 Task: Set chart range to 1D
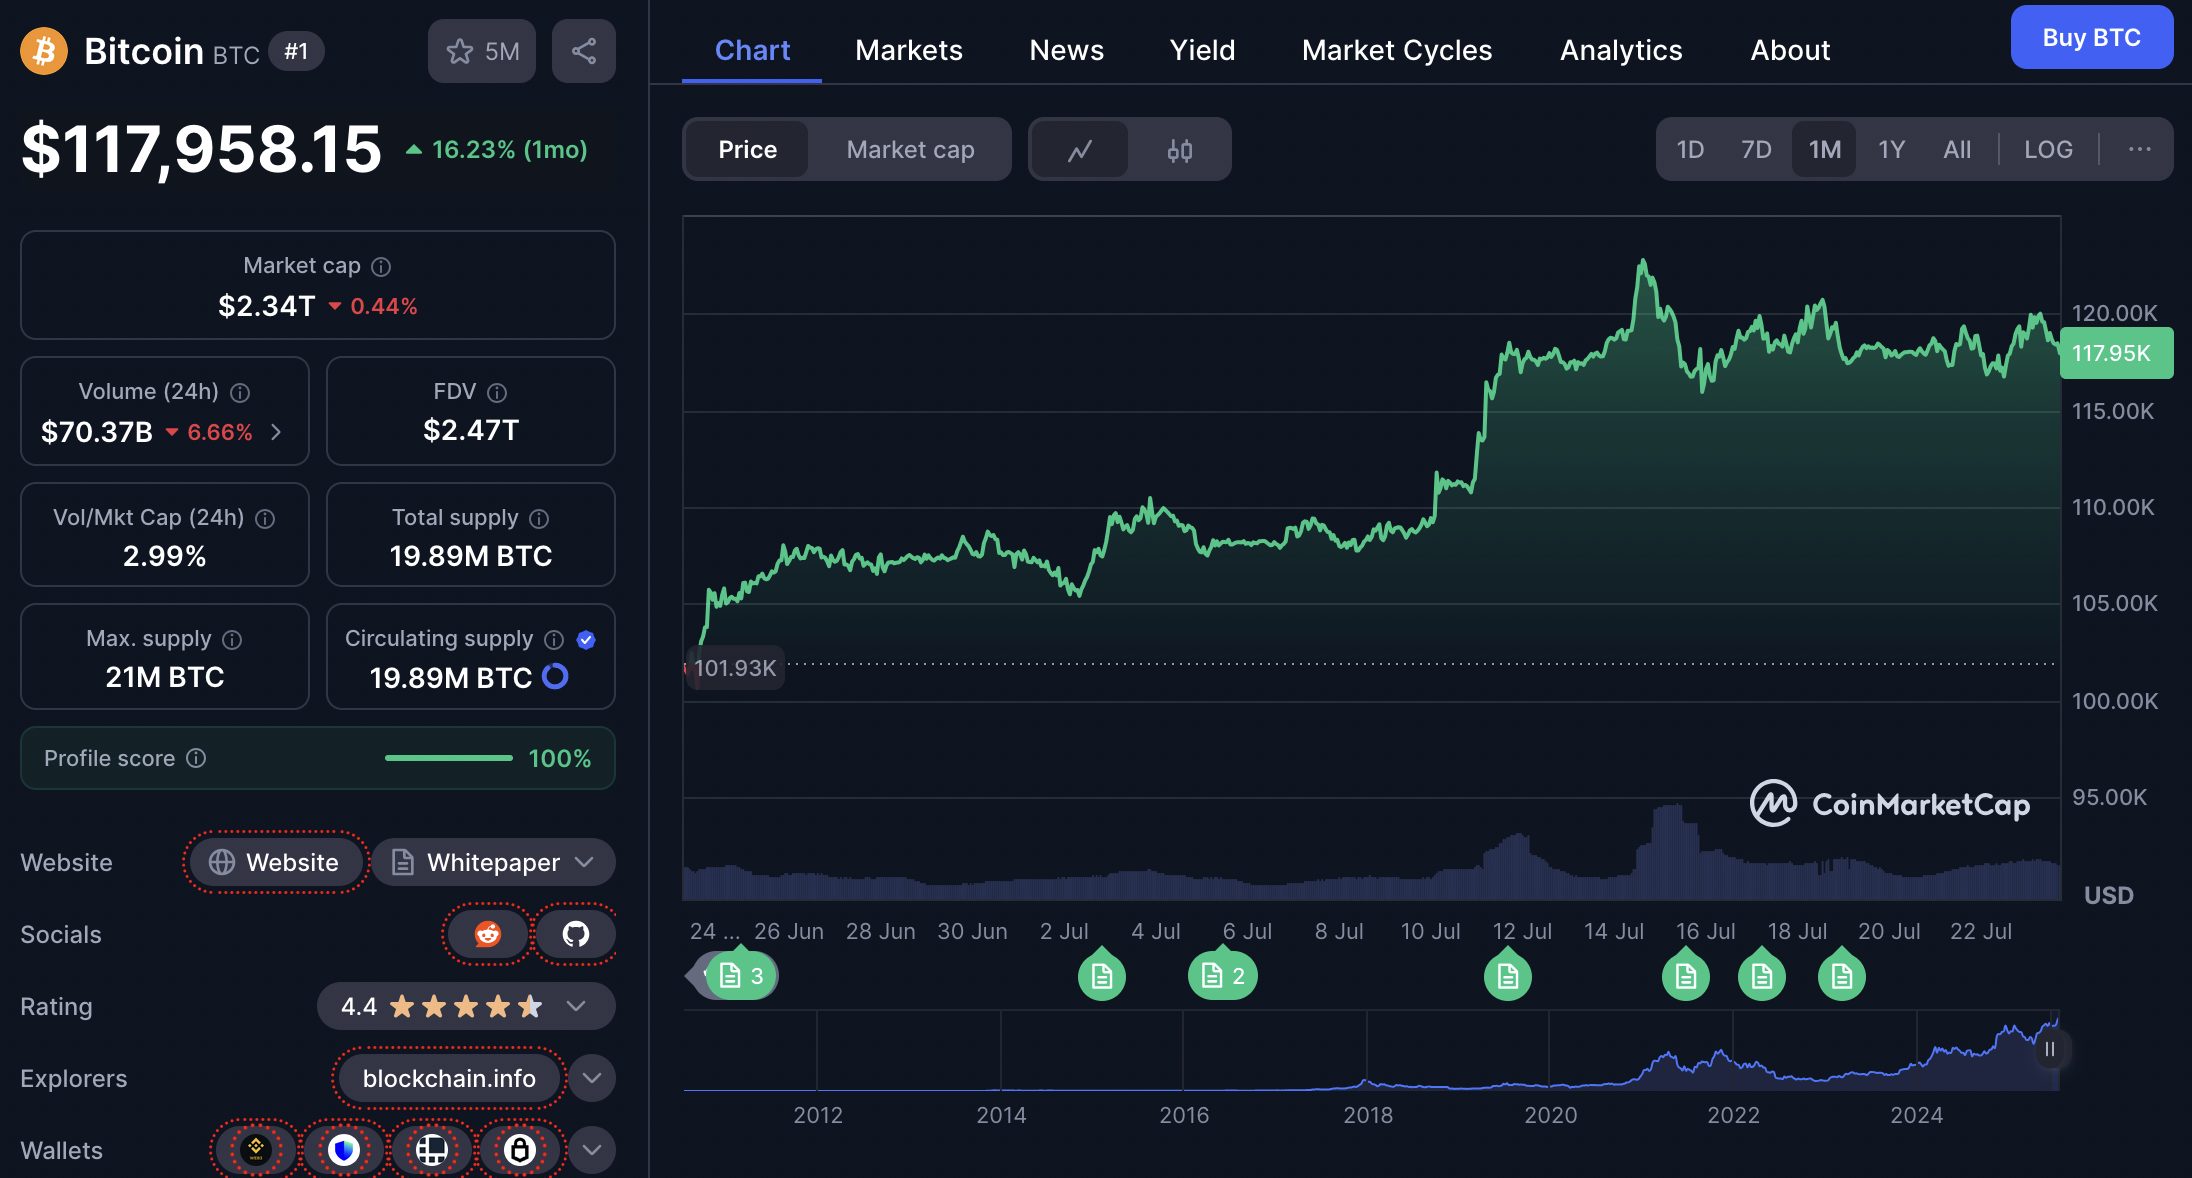pyautogui.click(x=1690, y=149)
